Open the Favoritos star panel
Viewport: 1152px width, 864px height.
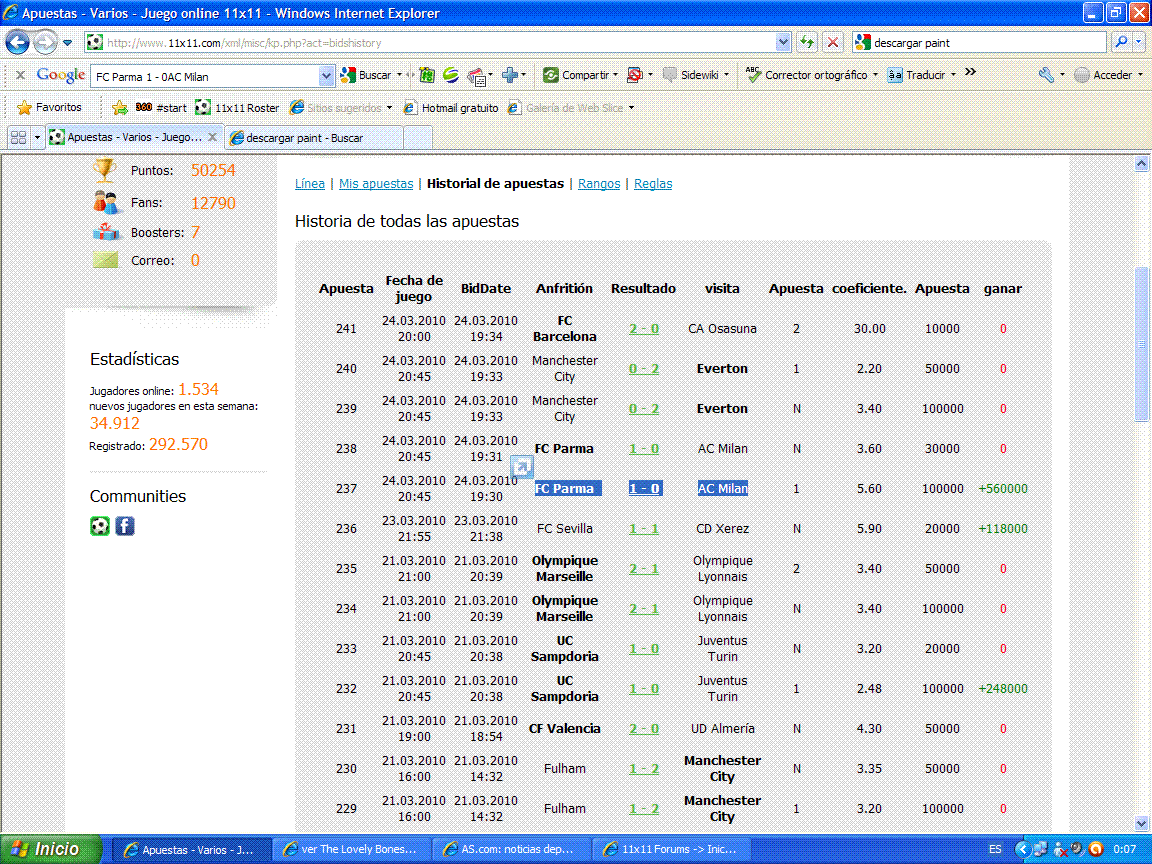[x=49, y=107]
